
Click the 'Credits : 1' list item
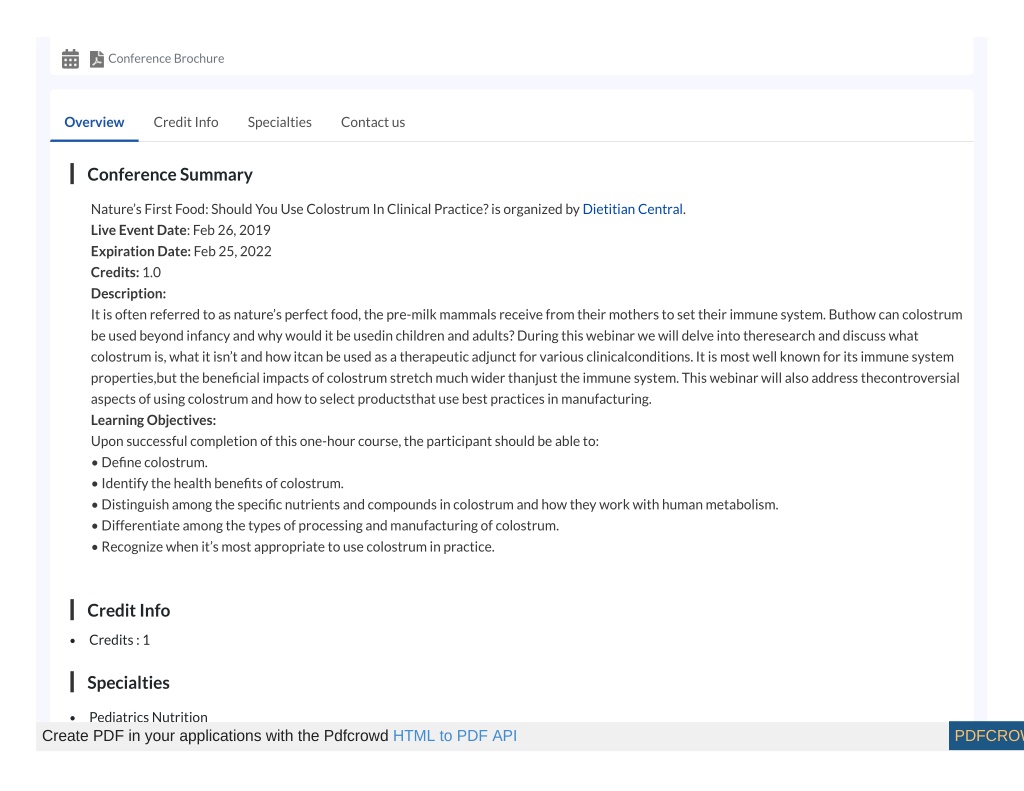click(x=120, y=640)
